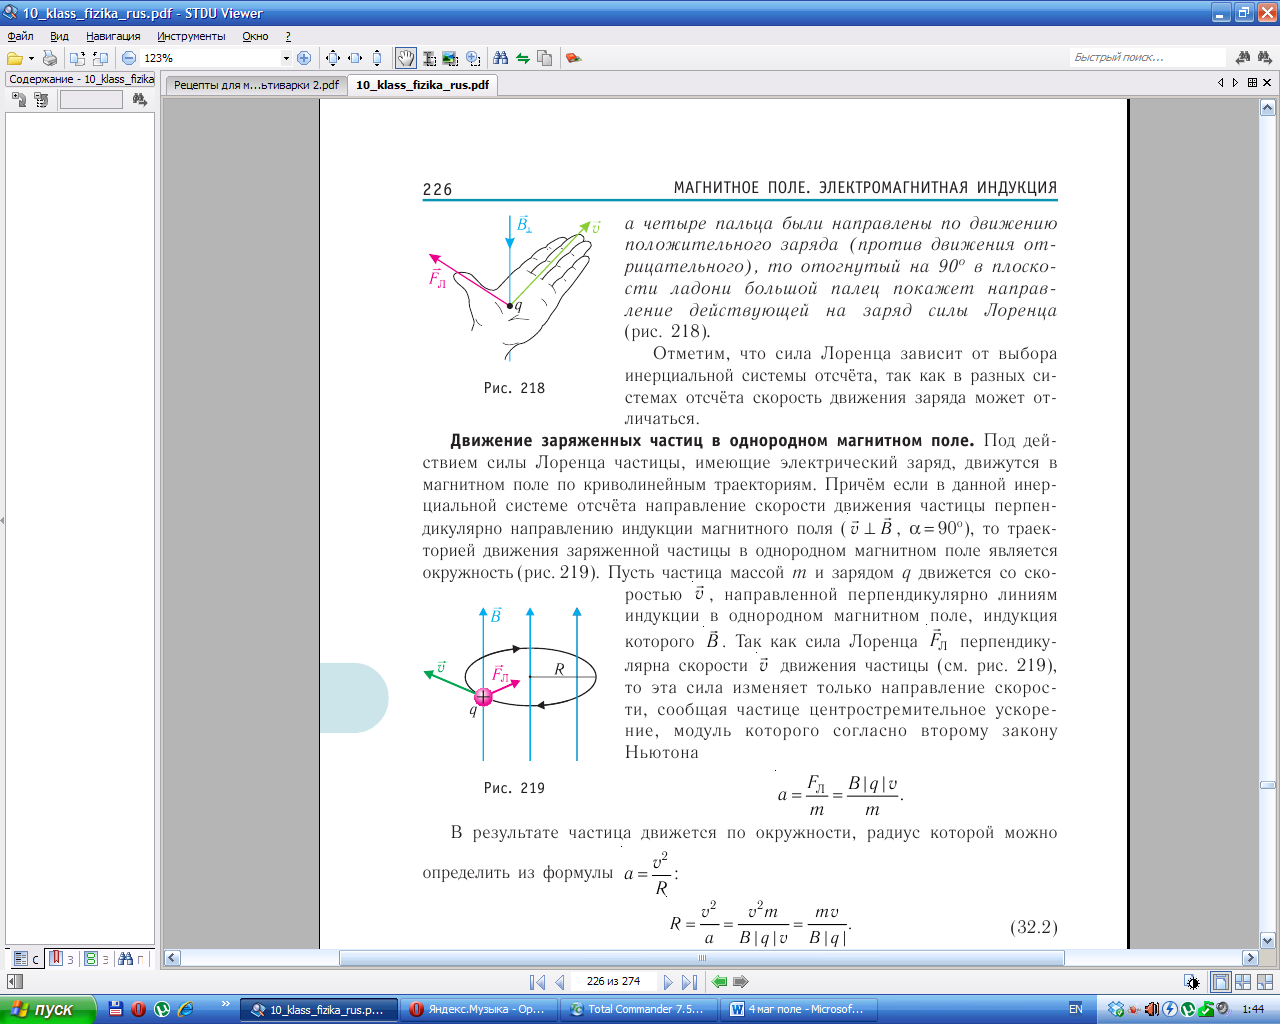Click the green arrows toolbar icon
The image size is (1280, 1024).
522,58
